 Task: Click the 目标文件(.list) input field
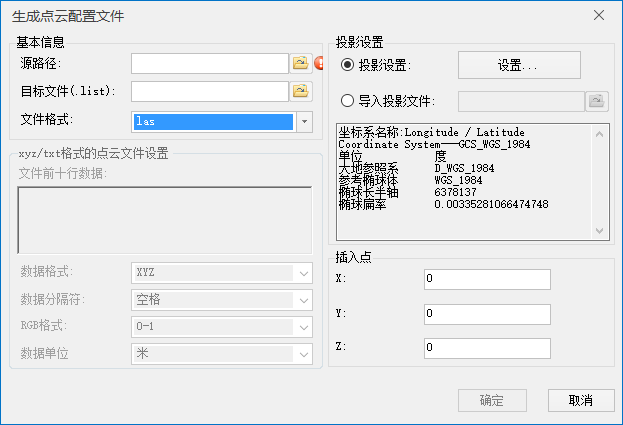[209, 92]
